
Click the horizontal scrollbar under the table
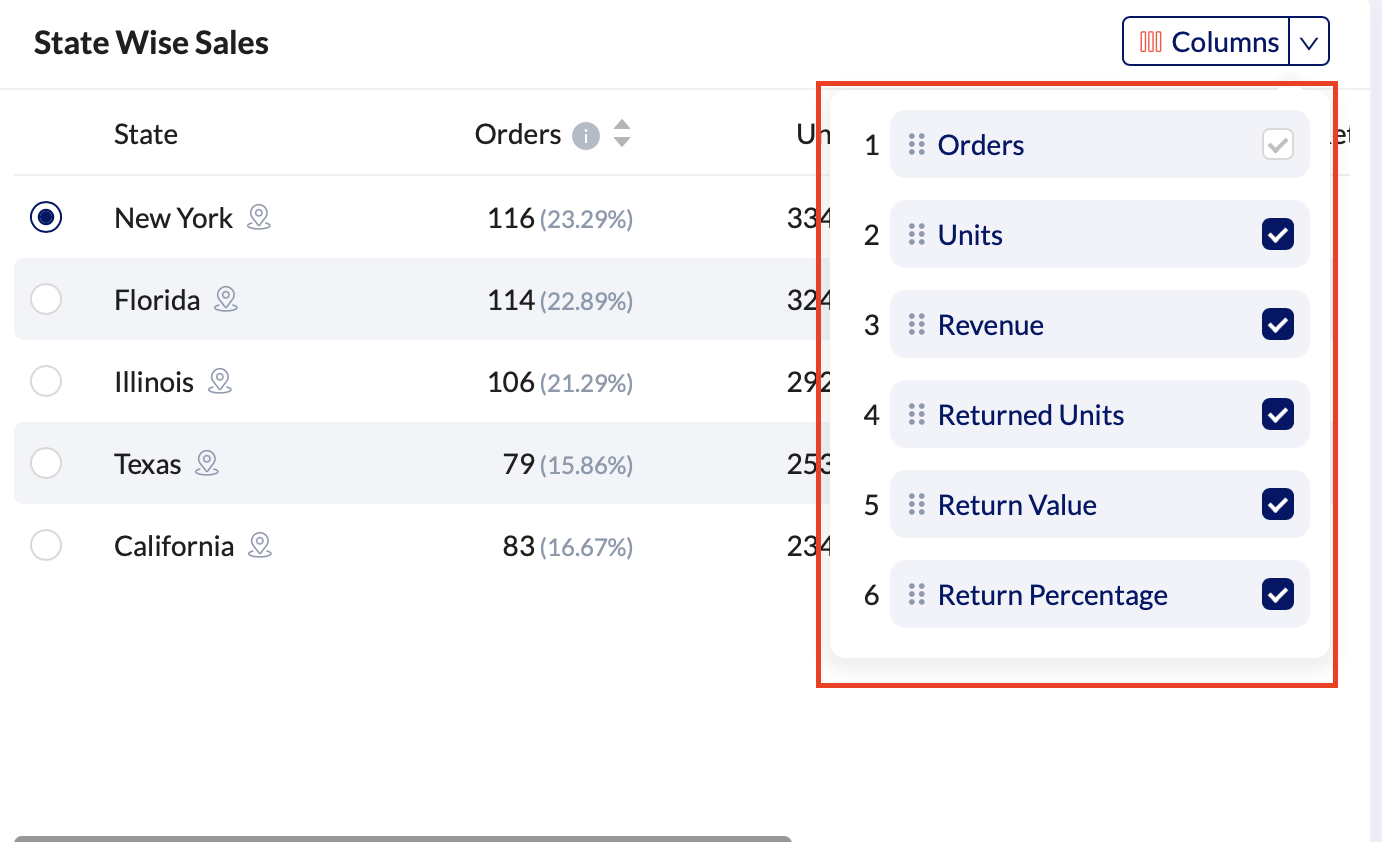(402, 838)
